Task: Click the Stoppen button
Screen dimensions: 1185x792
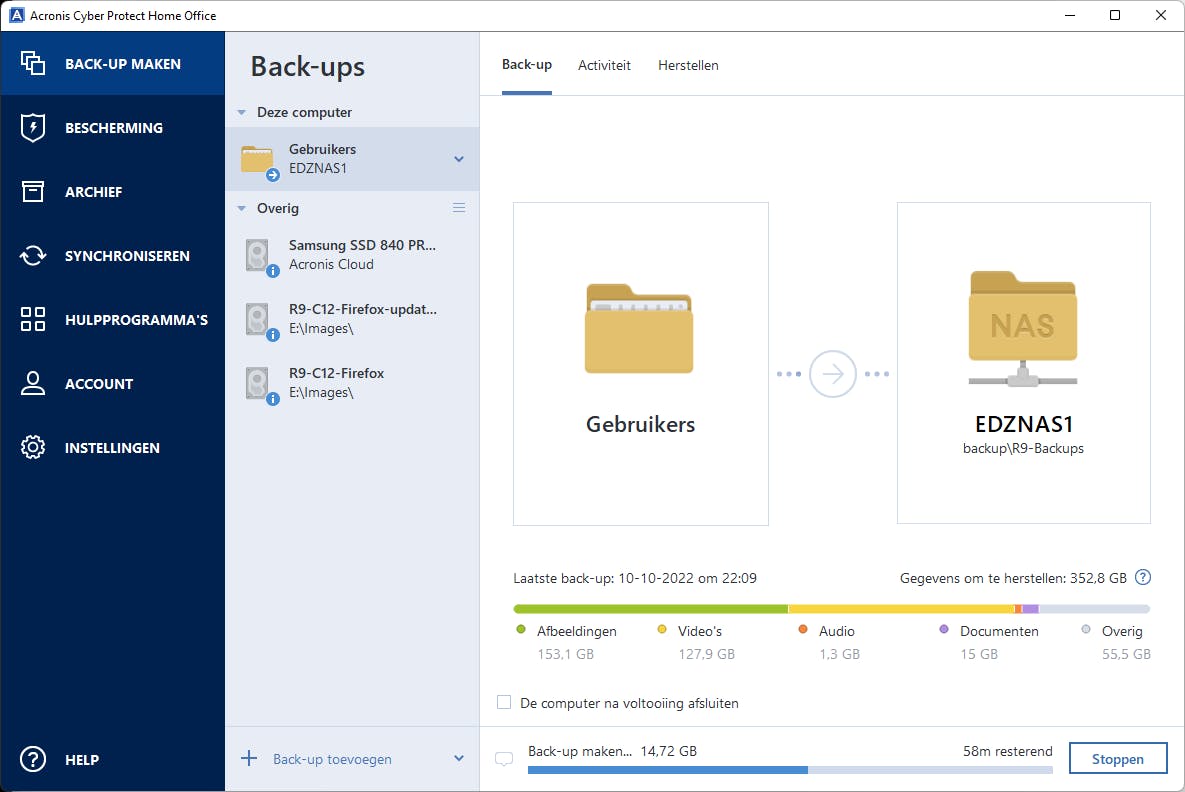Action: click(x=1118, y=759)
